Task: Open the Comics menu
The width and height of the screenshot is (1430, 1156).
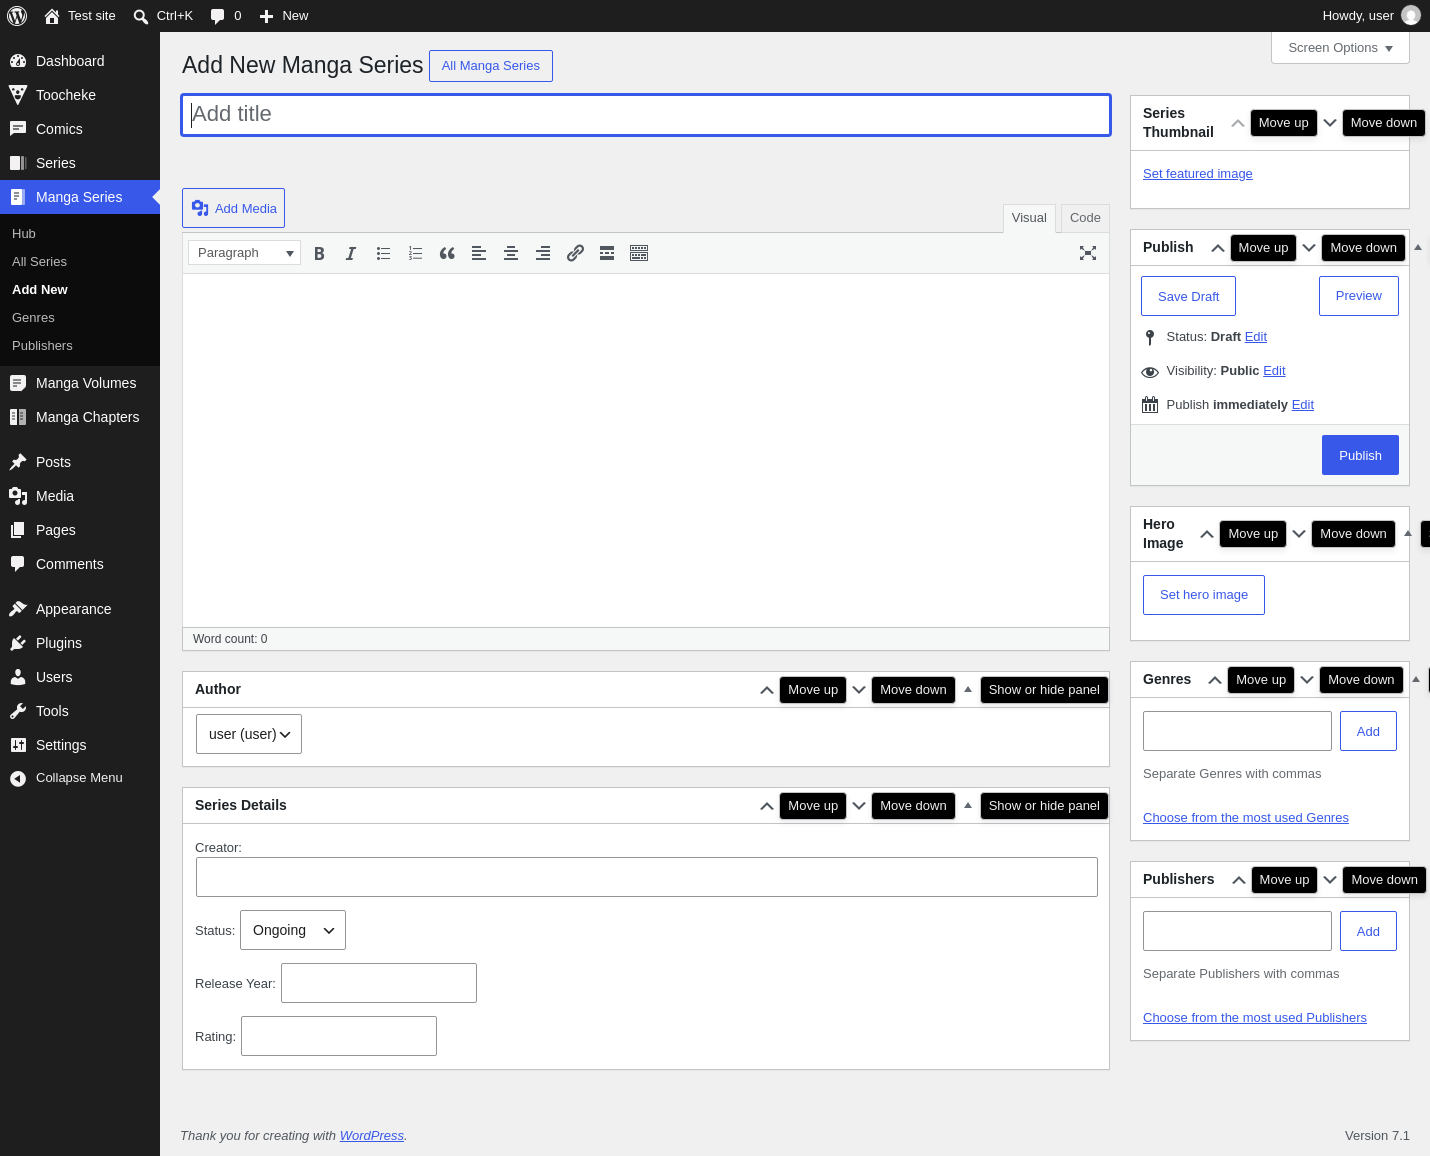Action: pyautogui.click(x=80, y=129)
